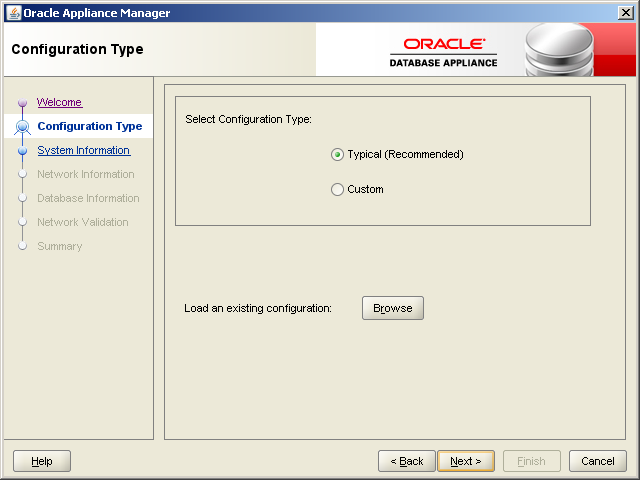
Task: Click the 'Load an existing configuration:' label
Action: click(x=258, y=308)
